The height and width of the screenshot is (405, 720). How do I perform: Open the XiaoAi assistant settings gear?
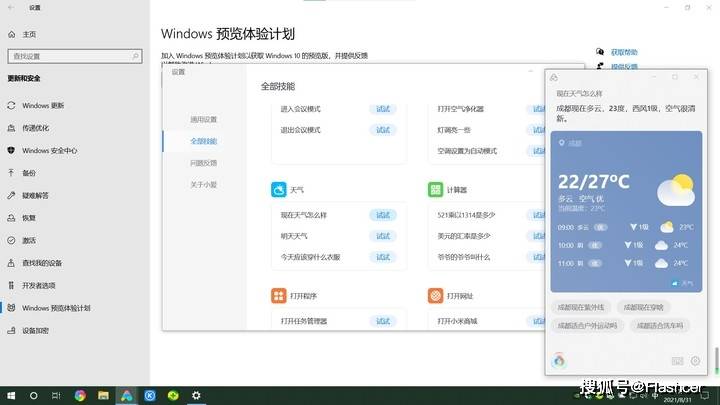(x=695, y=361)
